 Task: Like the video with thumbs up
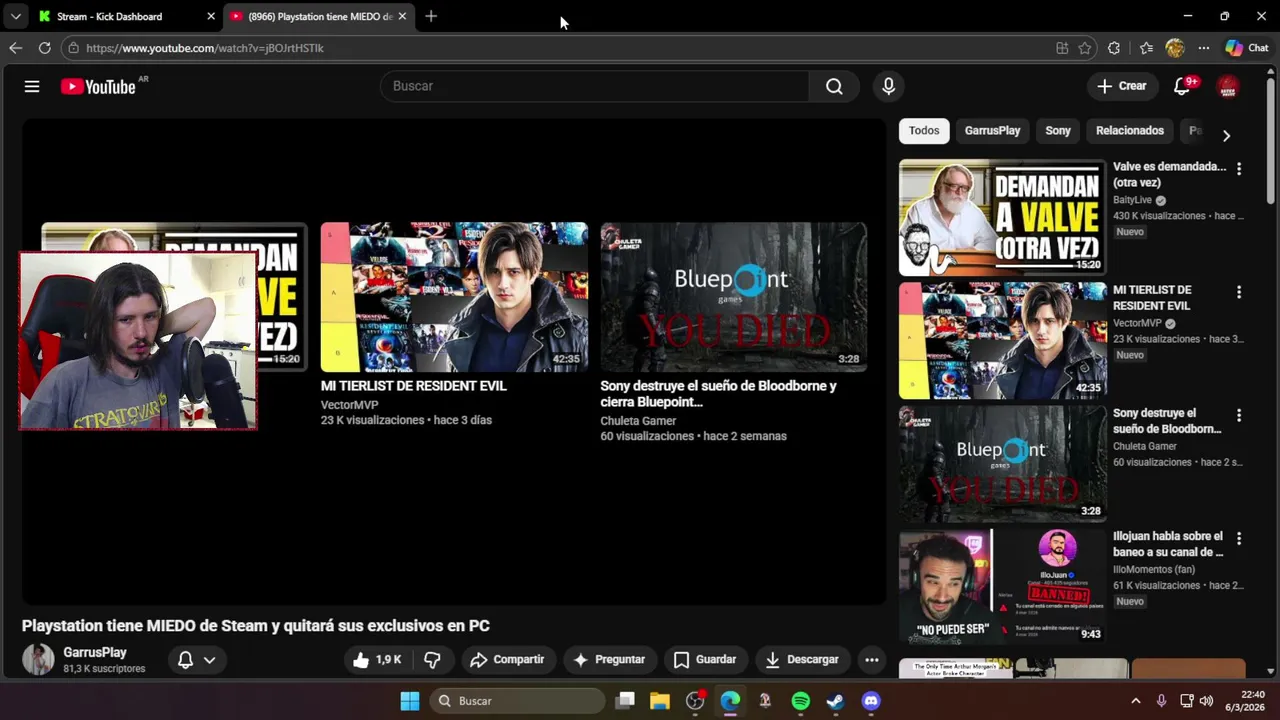click(376, 660)
